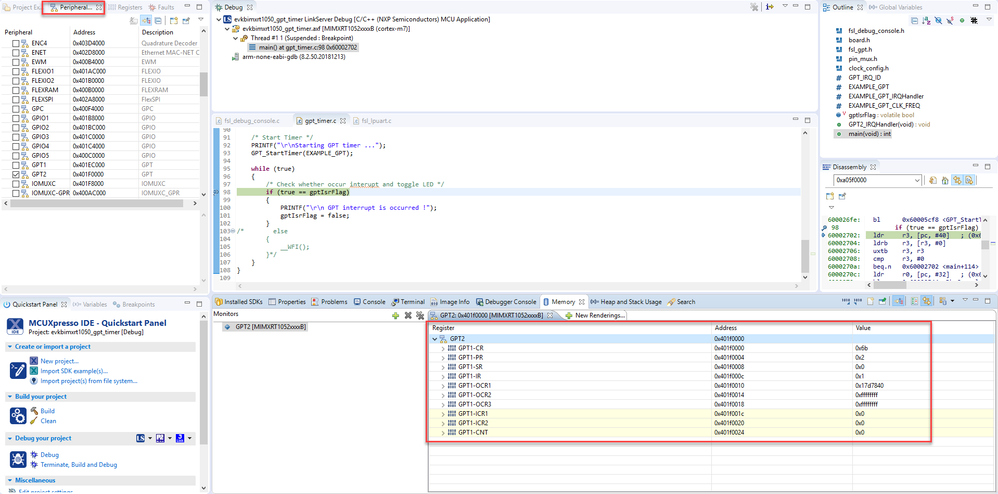Switch to the Registers tab
The height and width of the screenshot is (494, 998).
click(x=125, y=7)
